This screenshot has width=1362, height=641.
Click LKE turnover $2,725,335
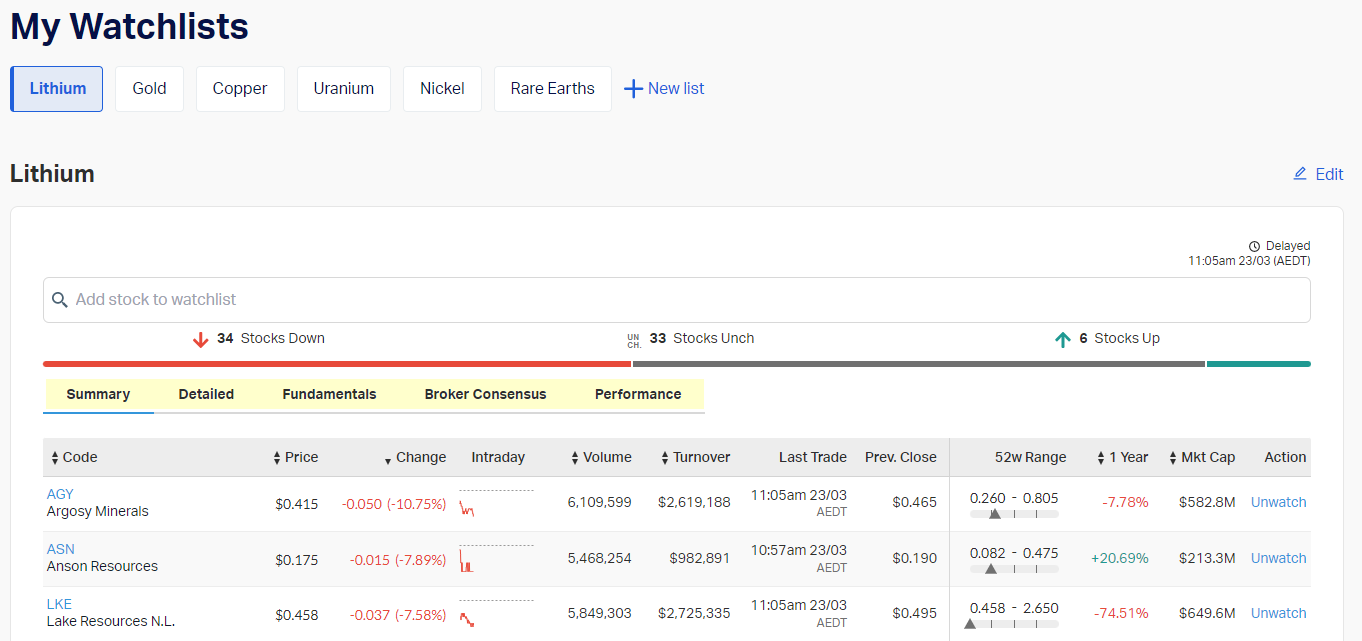click(x=694, y=613)
